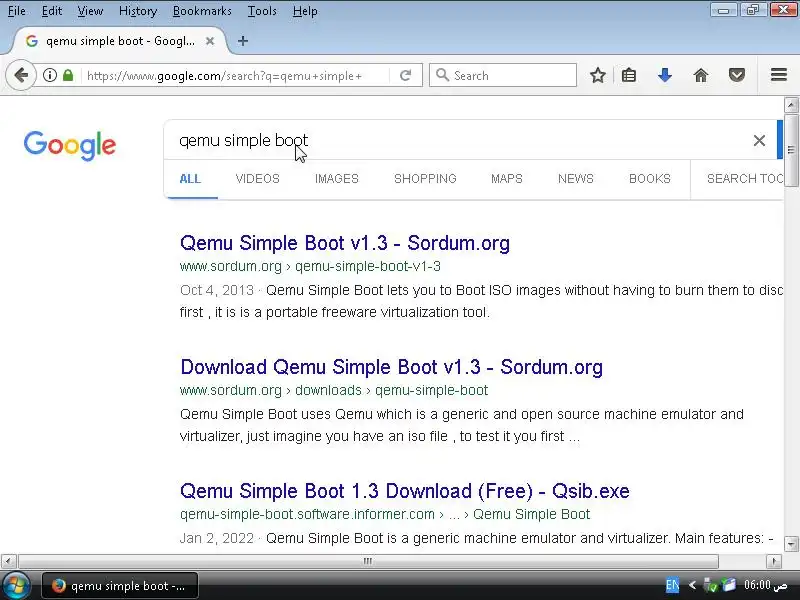Switch to BOOKS results tab
Viewport: 800px width, 600px height.
pyautogui.click(x=649, y=179)
